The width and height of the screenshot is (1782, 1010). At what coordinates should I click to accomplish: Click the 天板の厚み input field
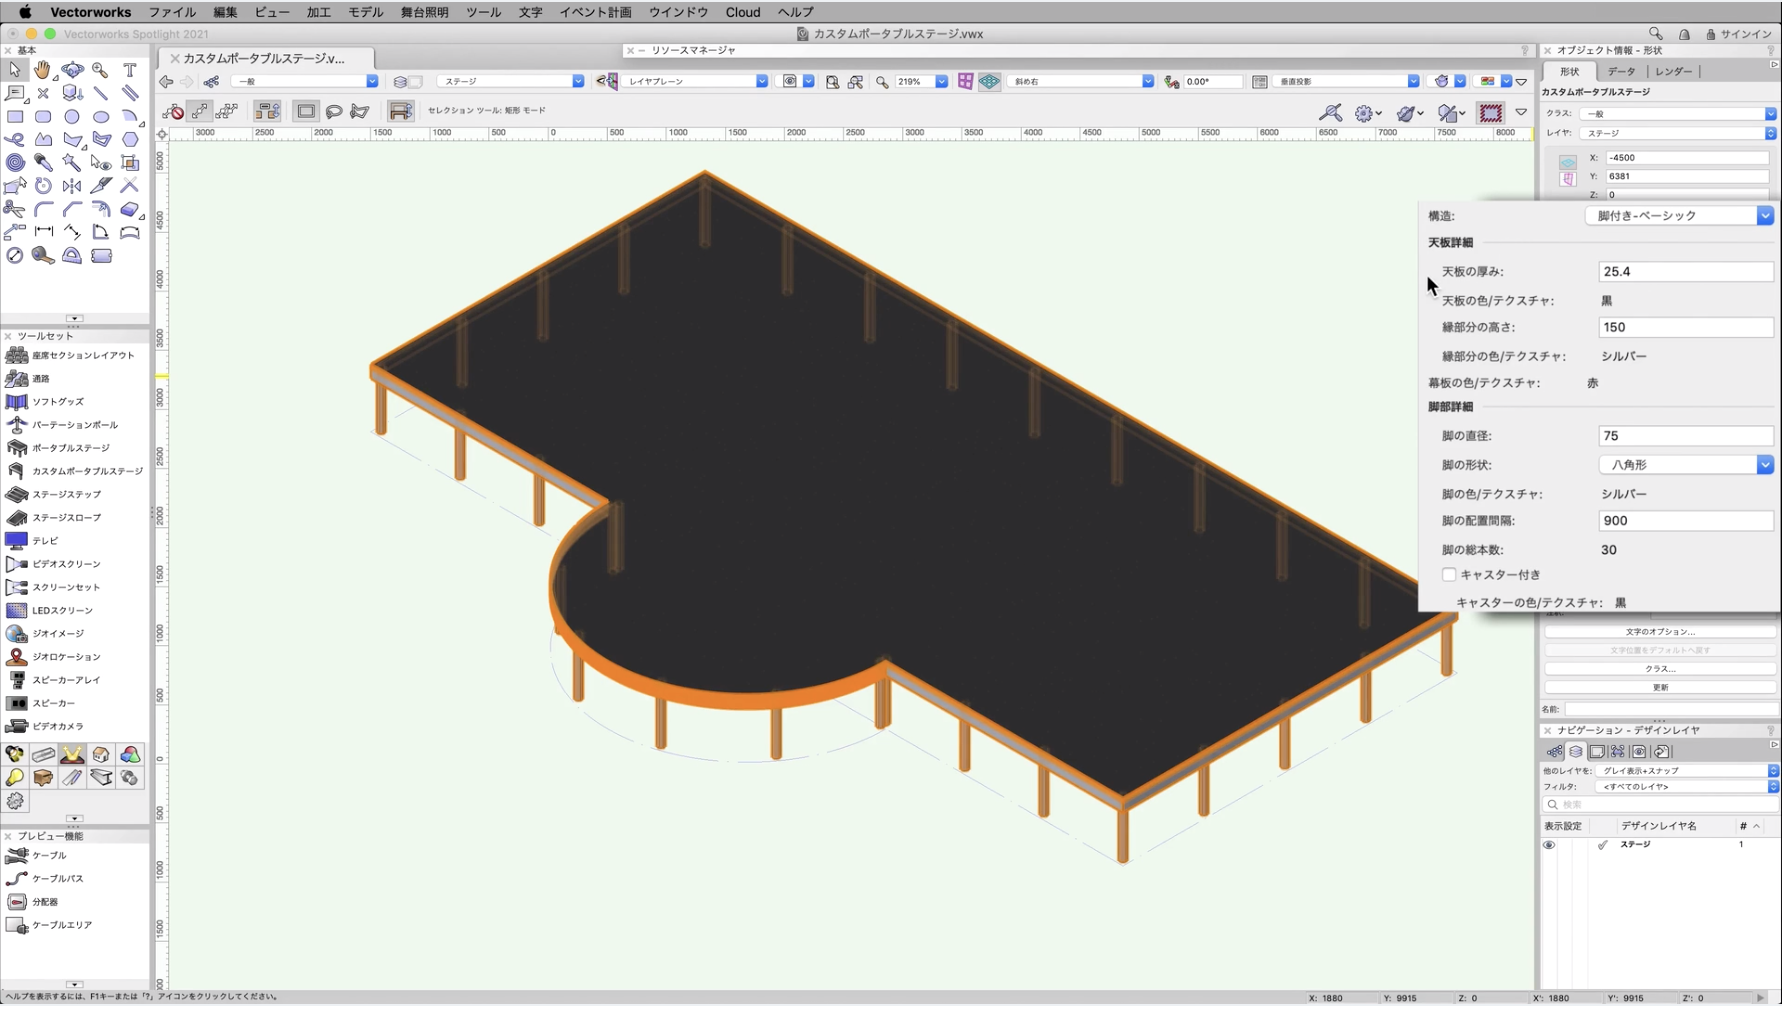click(x=1686, y=271)
